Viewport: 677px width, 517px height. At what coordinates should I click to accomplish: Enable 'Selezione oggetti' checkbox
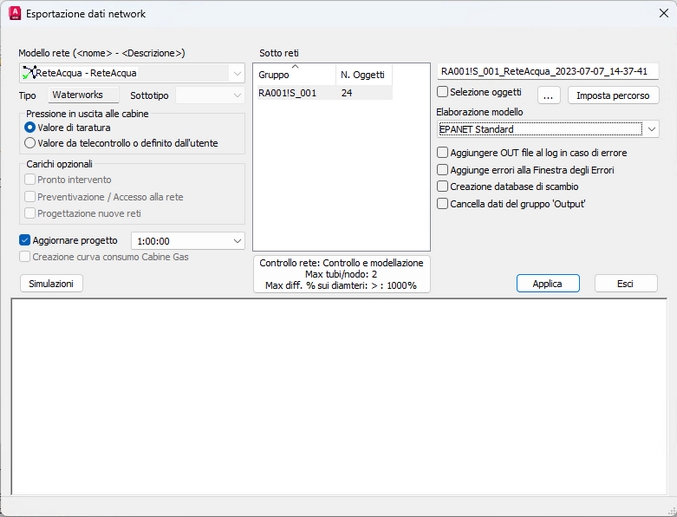pos(443,92)
